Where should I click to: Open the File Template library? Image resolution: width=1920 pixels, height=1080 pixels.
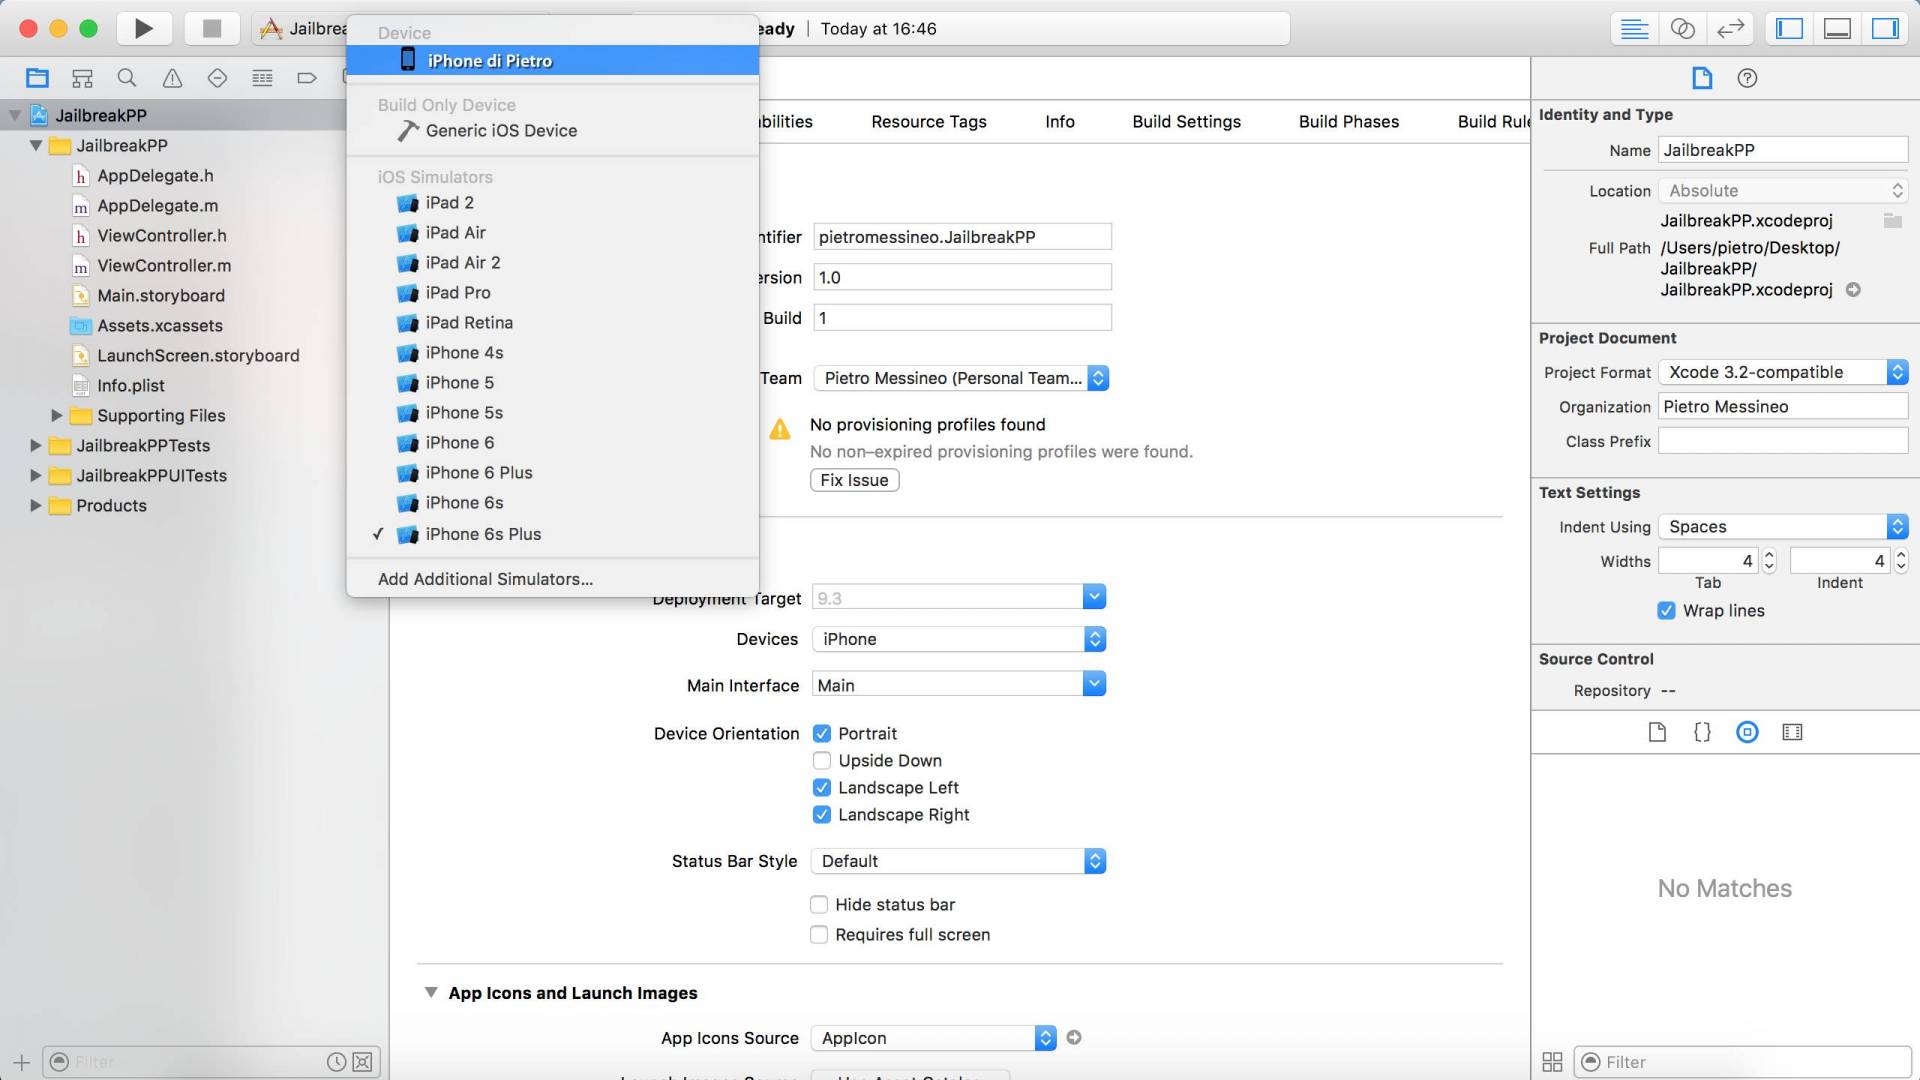(1657, 732)
